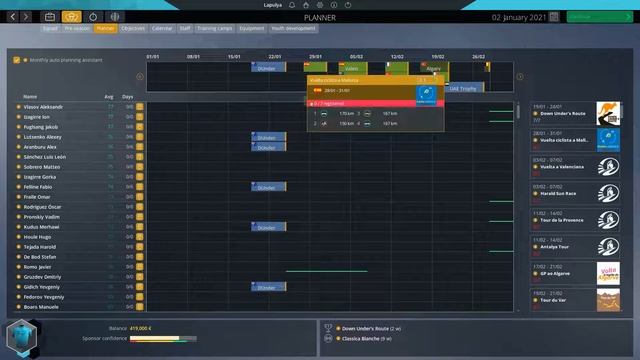Switch to the Squad tab
This screenshot has width=640, height=360.
(x=50, y=29)
